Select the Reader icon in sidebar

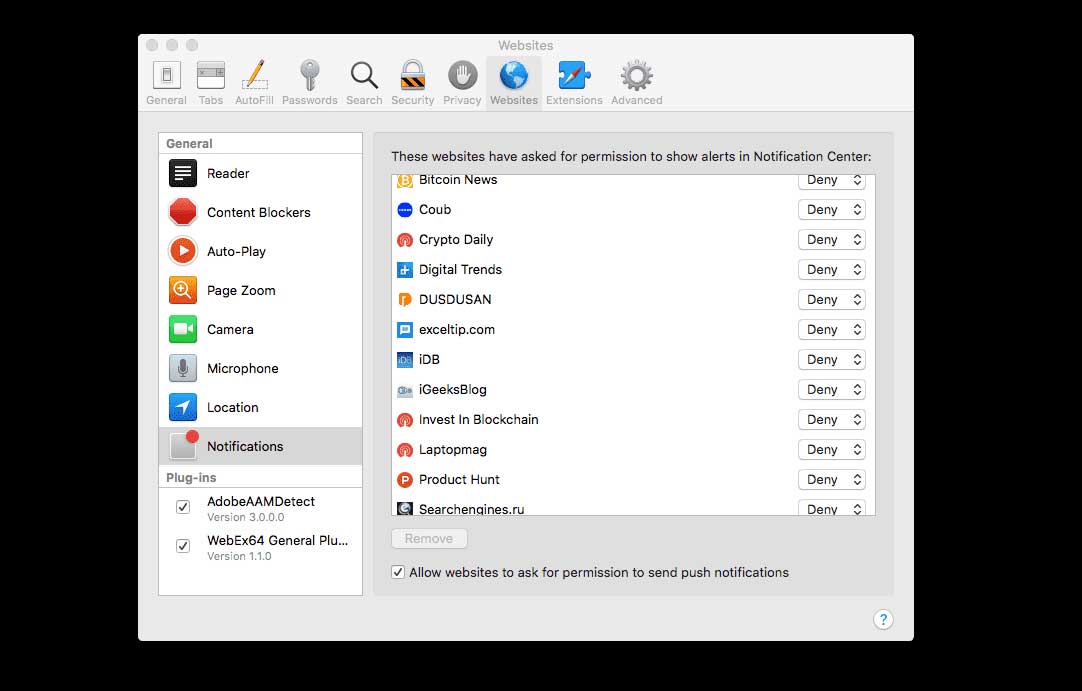(x=183, y=173)
